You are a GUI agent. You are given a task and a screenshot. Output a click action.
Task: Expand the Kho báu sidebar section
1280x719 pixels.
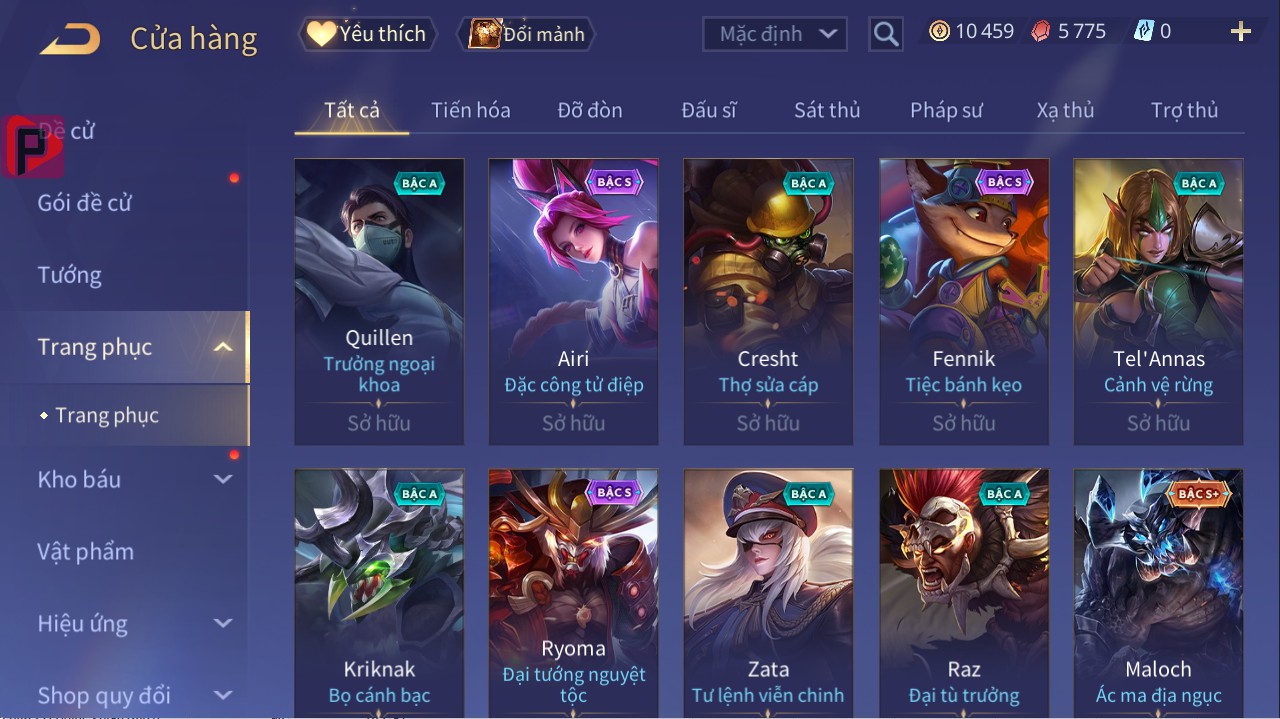(223, 479)
